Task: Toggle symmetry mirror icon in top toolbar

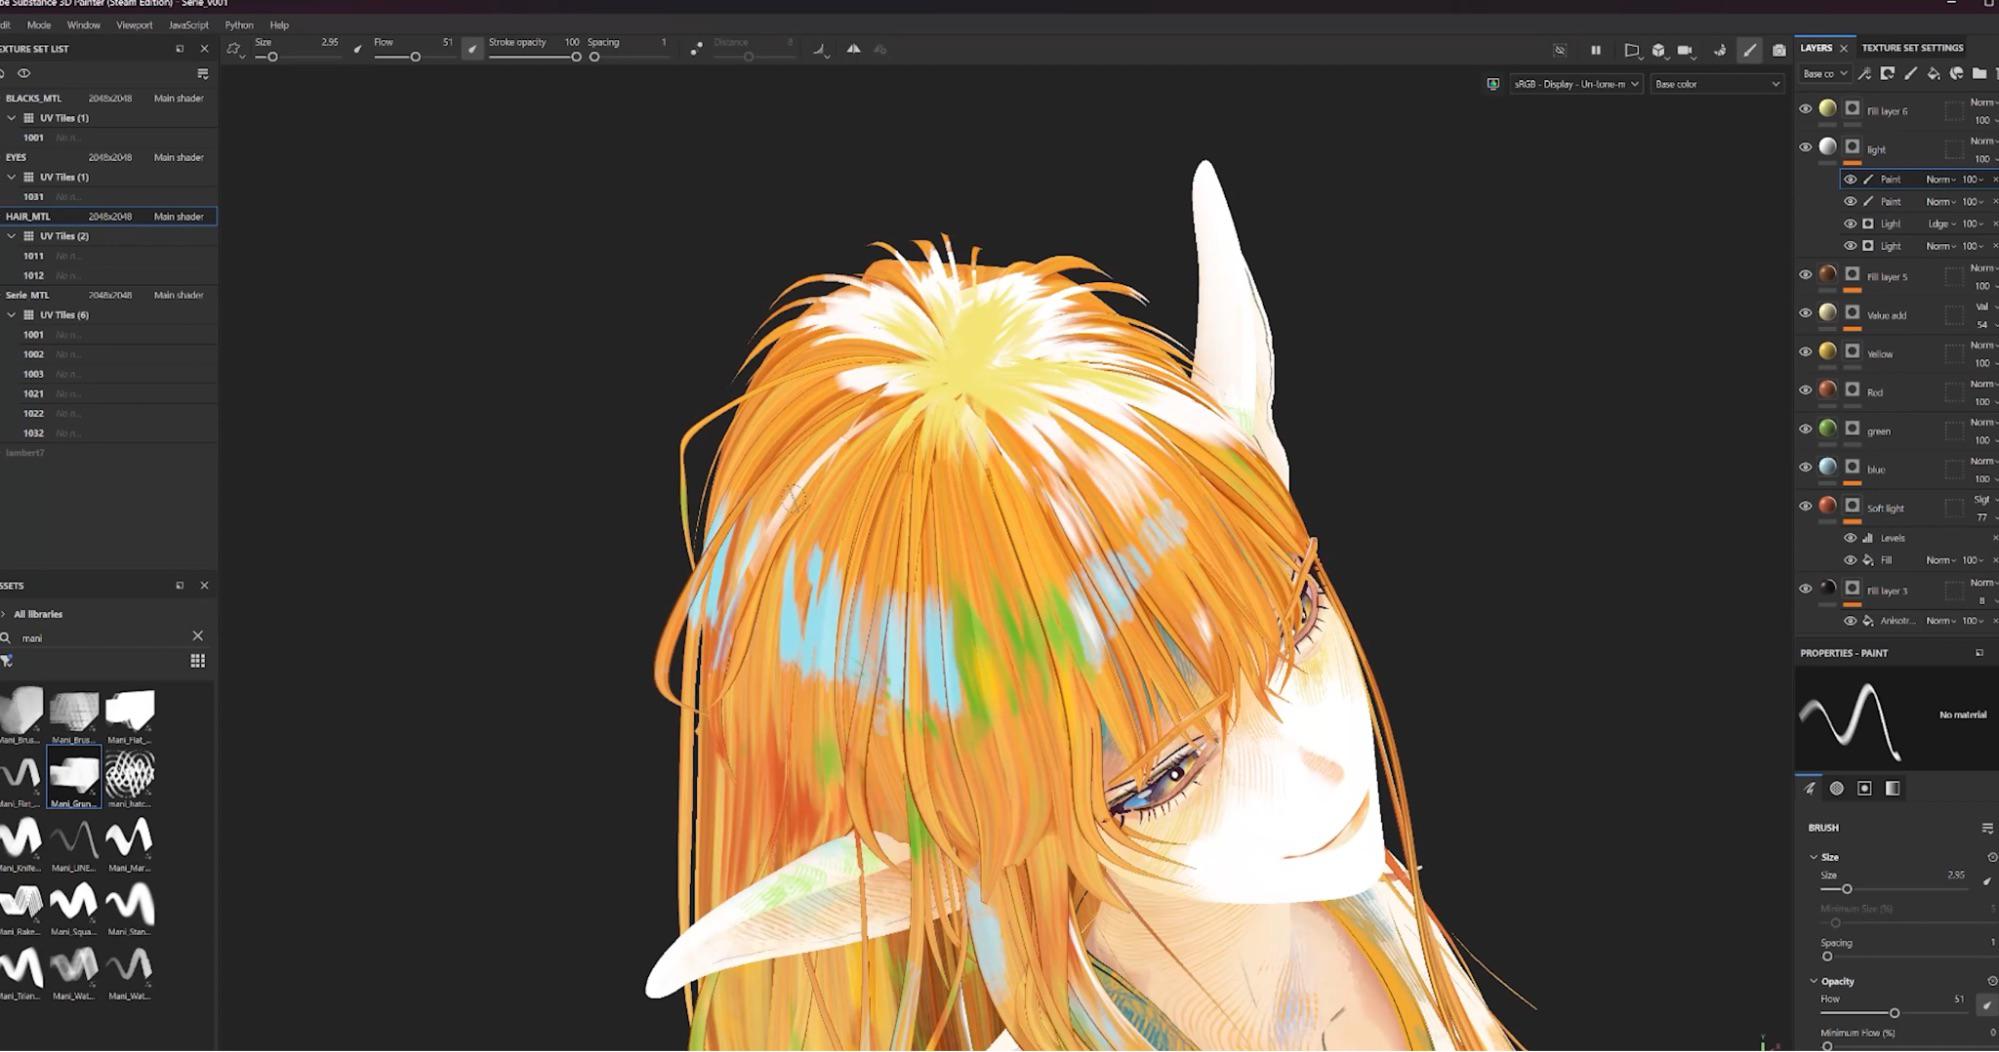Action: [x=853, y=49]
